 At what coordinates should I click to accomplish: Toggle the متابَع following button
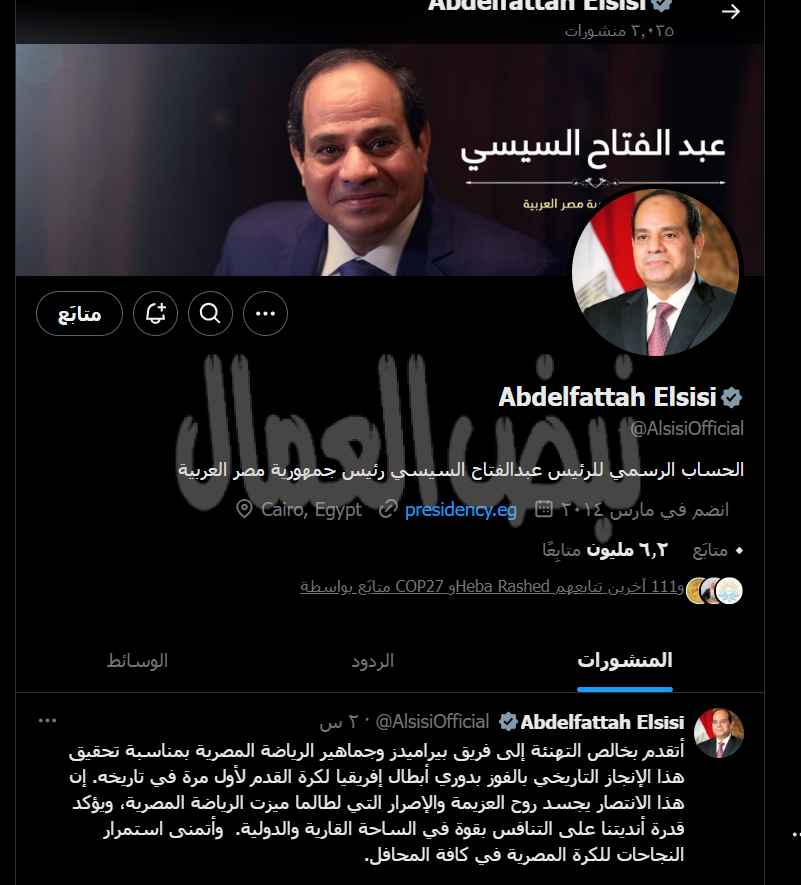80,313
